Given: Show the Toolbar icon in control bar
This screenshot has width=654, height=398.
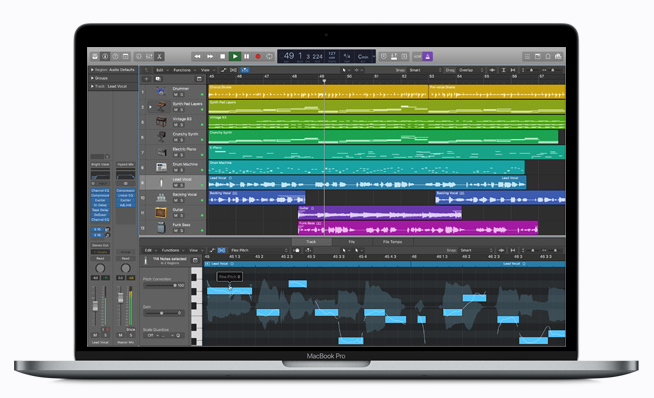Looking at the screenshot, I should (126, 56).
